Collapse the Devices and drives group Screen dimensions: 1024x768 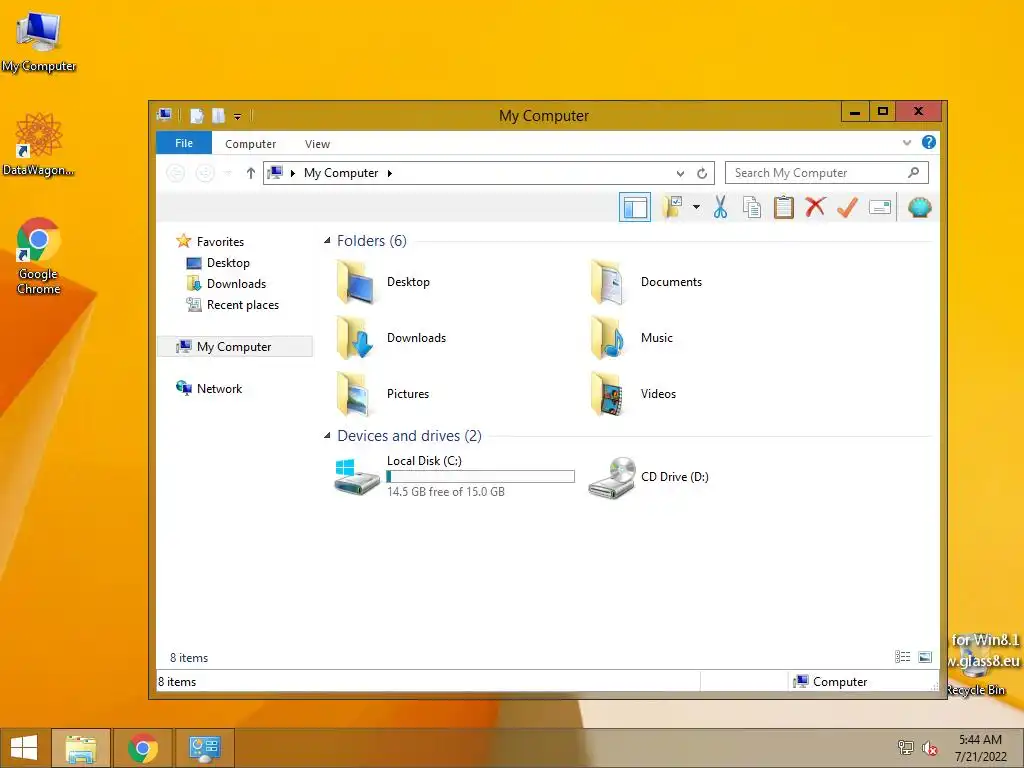pyautogui.click(x=327, y=436)
